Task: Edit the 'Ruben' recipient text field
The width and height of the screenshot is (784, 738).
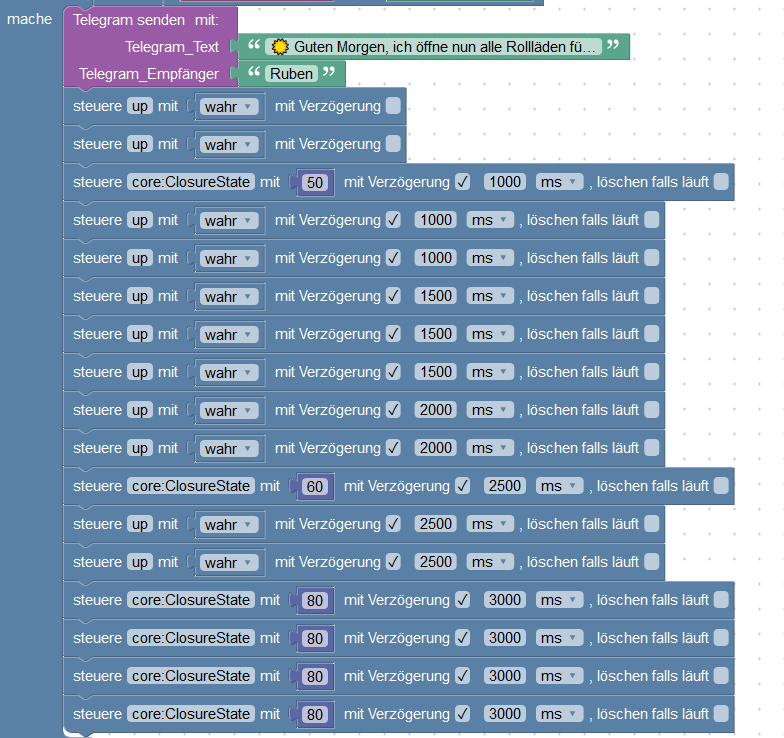Action: 292,74
